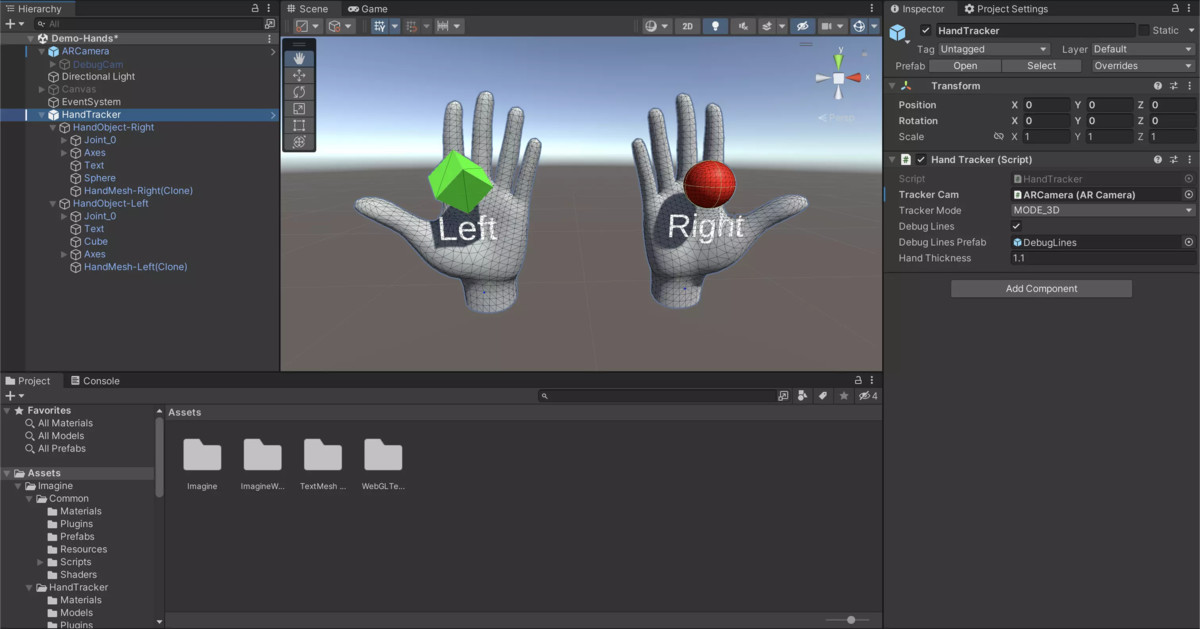The image size is (1200, 629).
Task: Click the prefab Open button in the Inspector
Action: 964,65
